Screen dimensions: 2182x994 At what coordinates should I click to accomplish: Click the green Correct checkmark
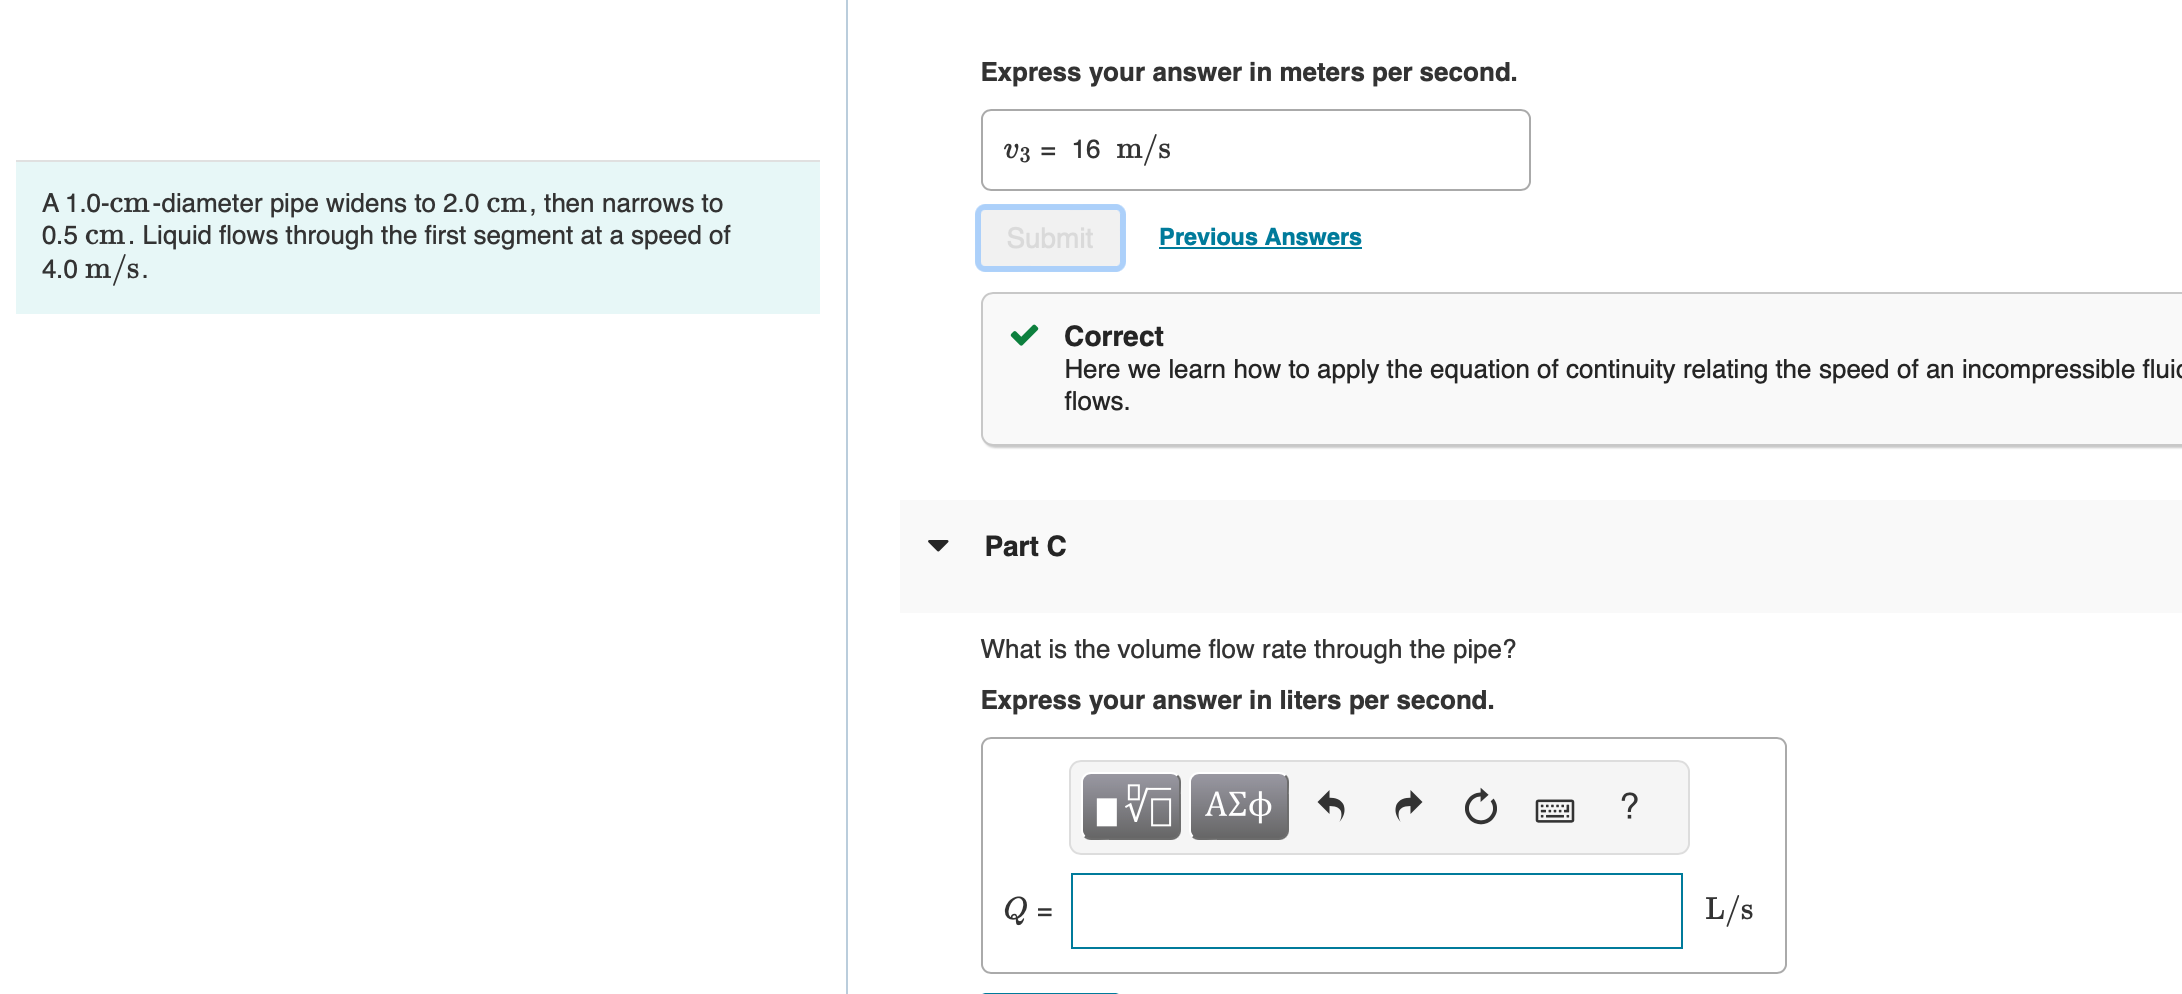pyautogui.click(x=1024, y=336)
